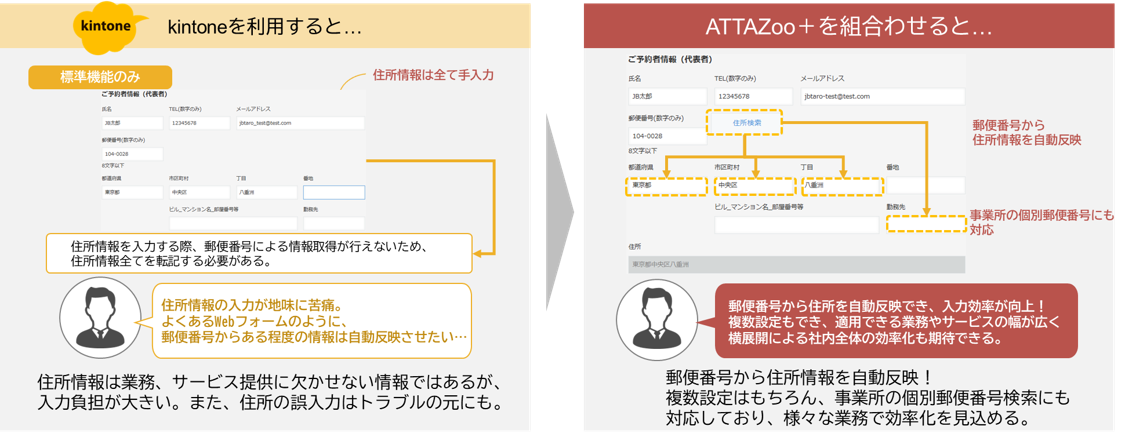Click the highlighted 市区町村 field on right
This screenshot has width=1125, height=437.
coord(752,186)
